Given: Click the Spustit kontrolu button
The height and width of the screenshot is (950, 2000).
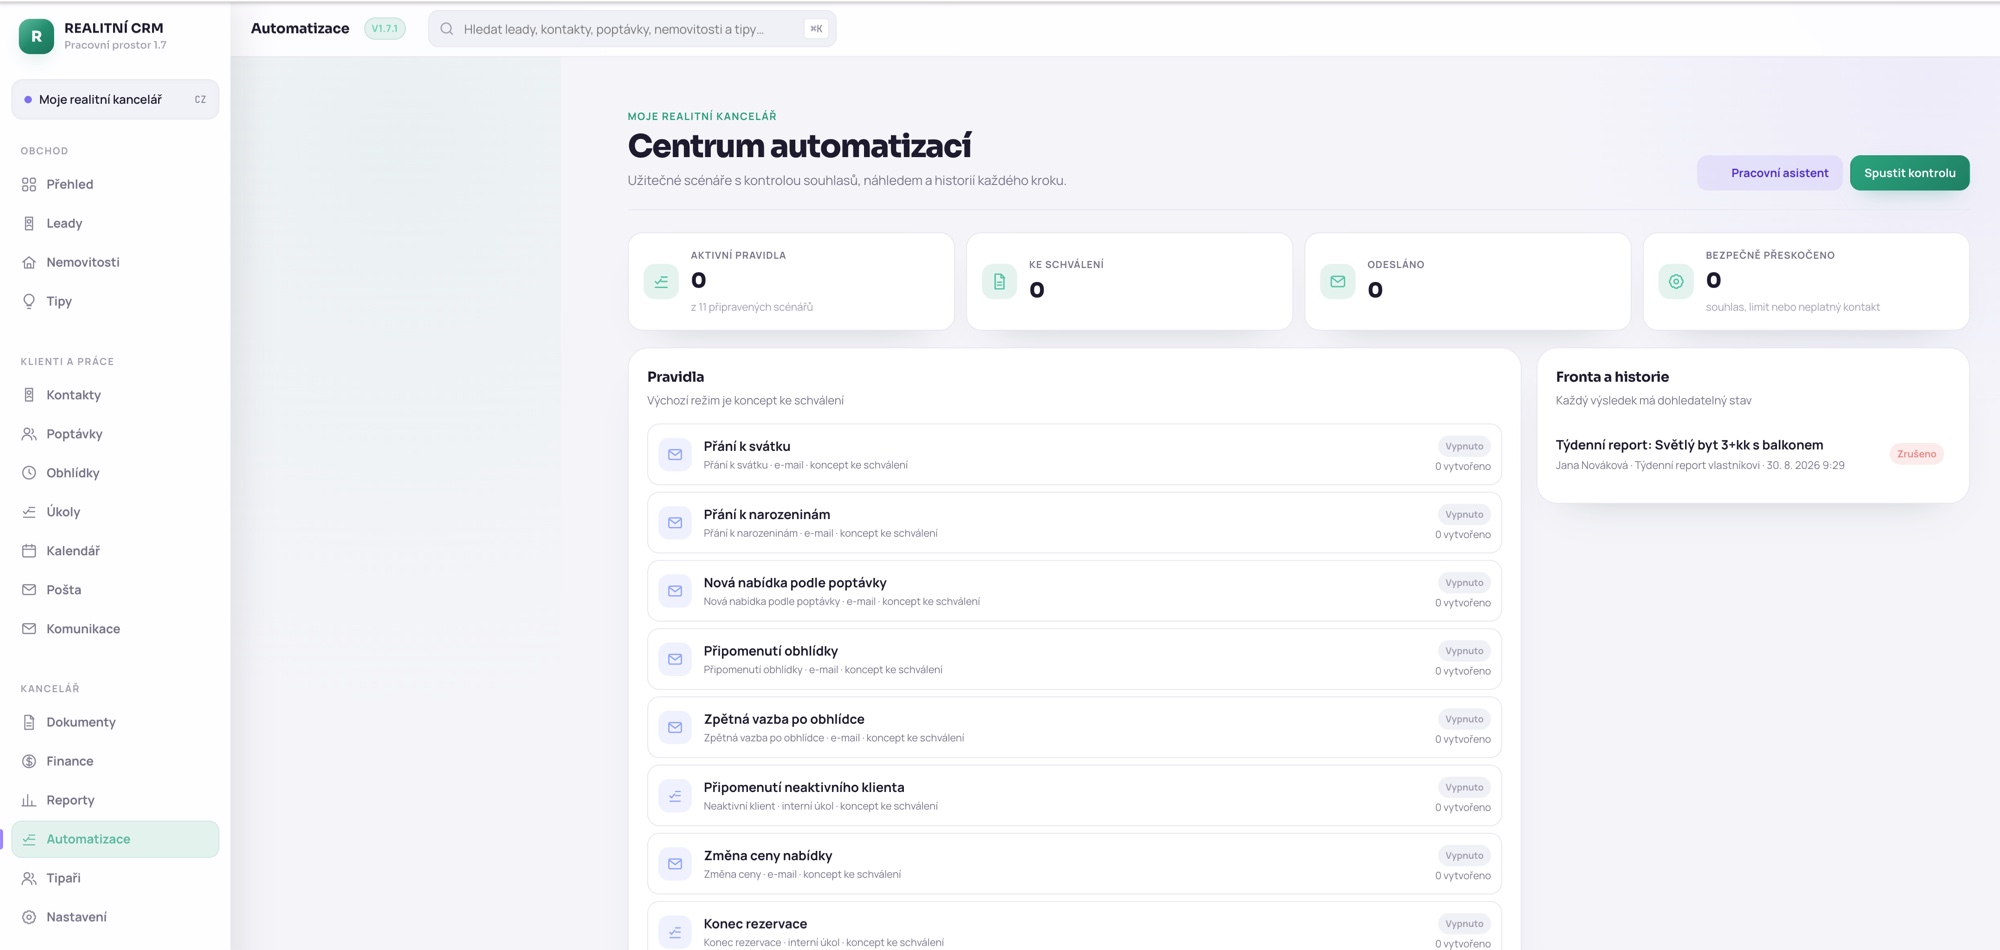Looking at the screenshot, I should pos(1909,173).
